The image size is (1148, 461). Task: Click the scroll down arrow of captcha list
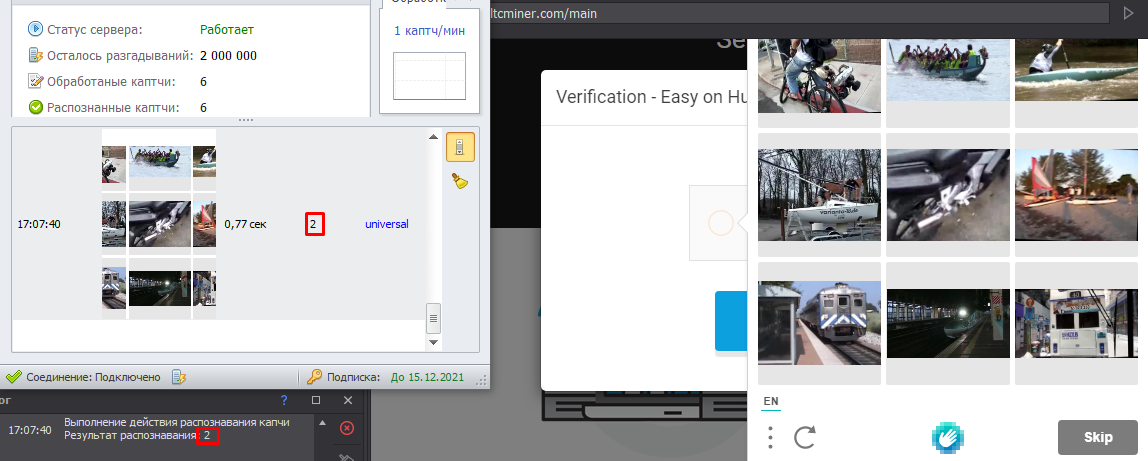pyautogui.click(x=433, y=342)
